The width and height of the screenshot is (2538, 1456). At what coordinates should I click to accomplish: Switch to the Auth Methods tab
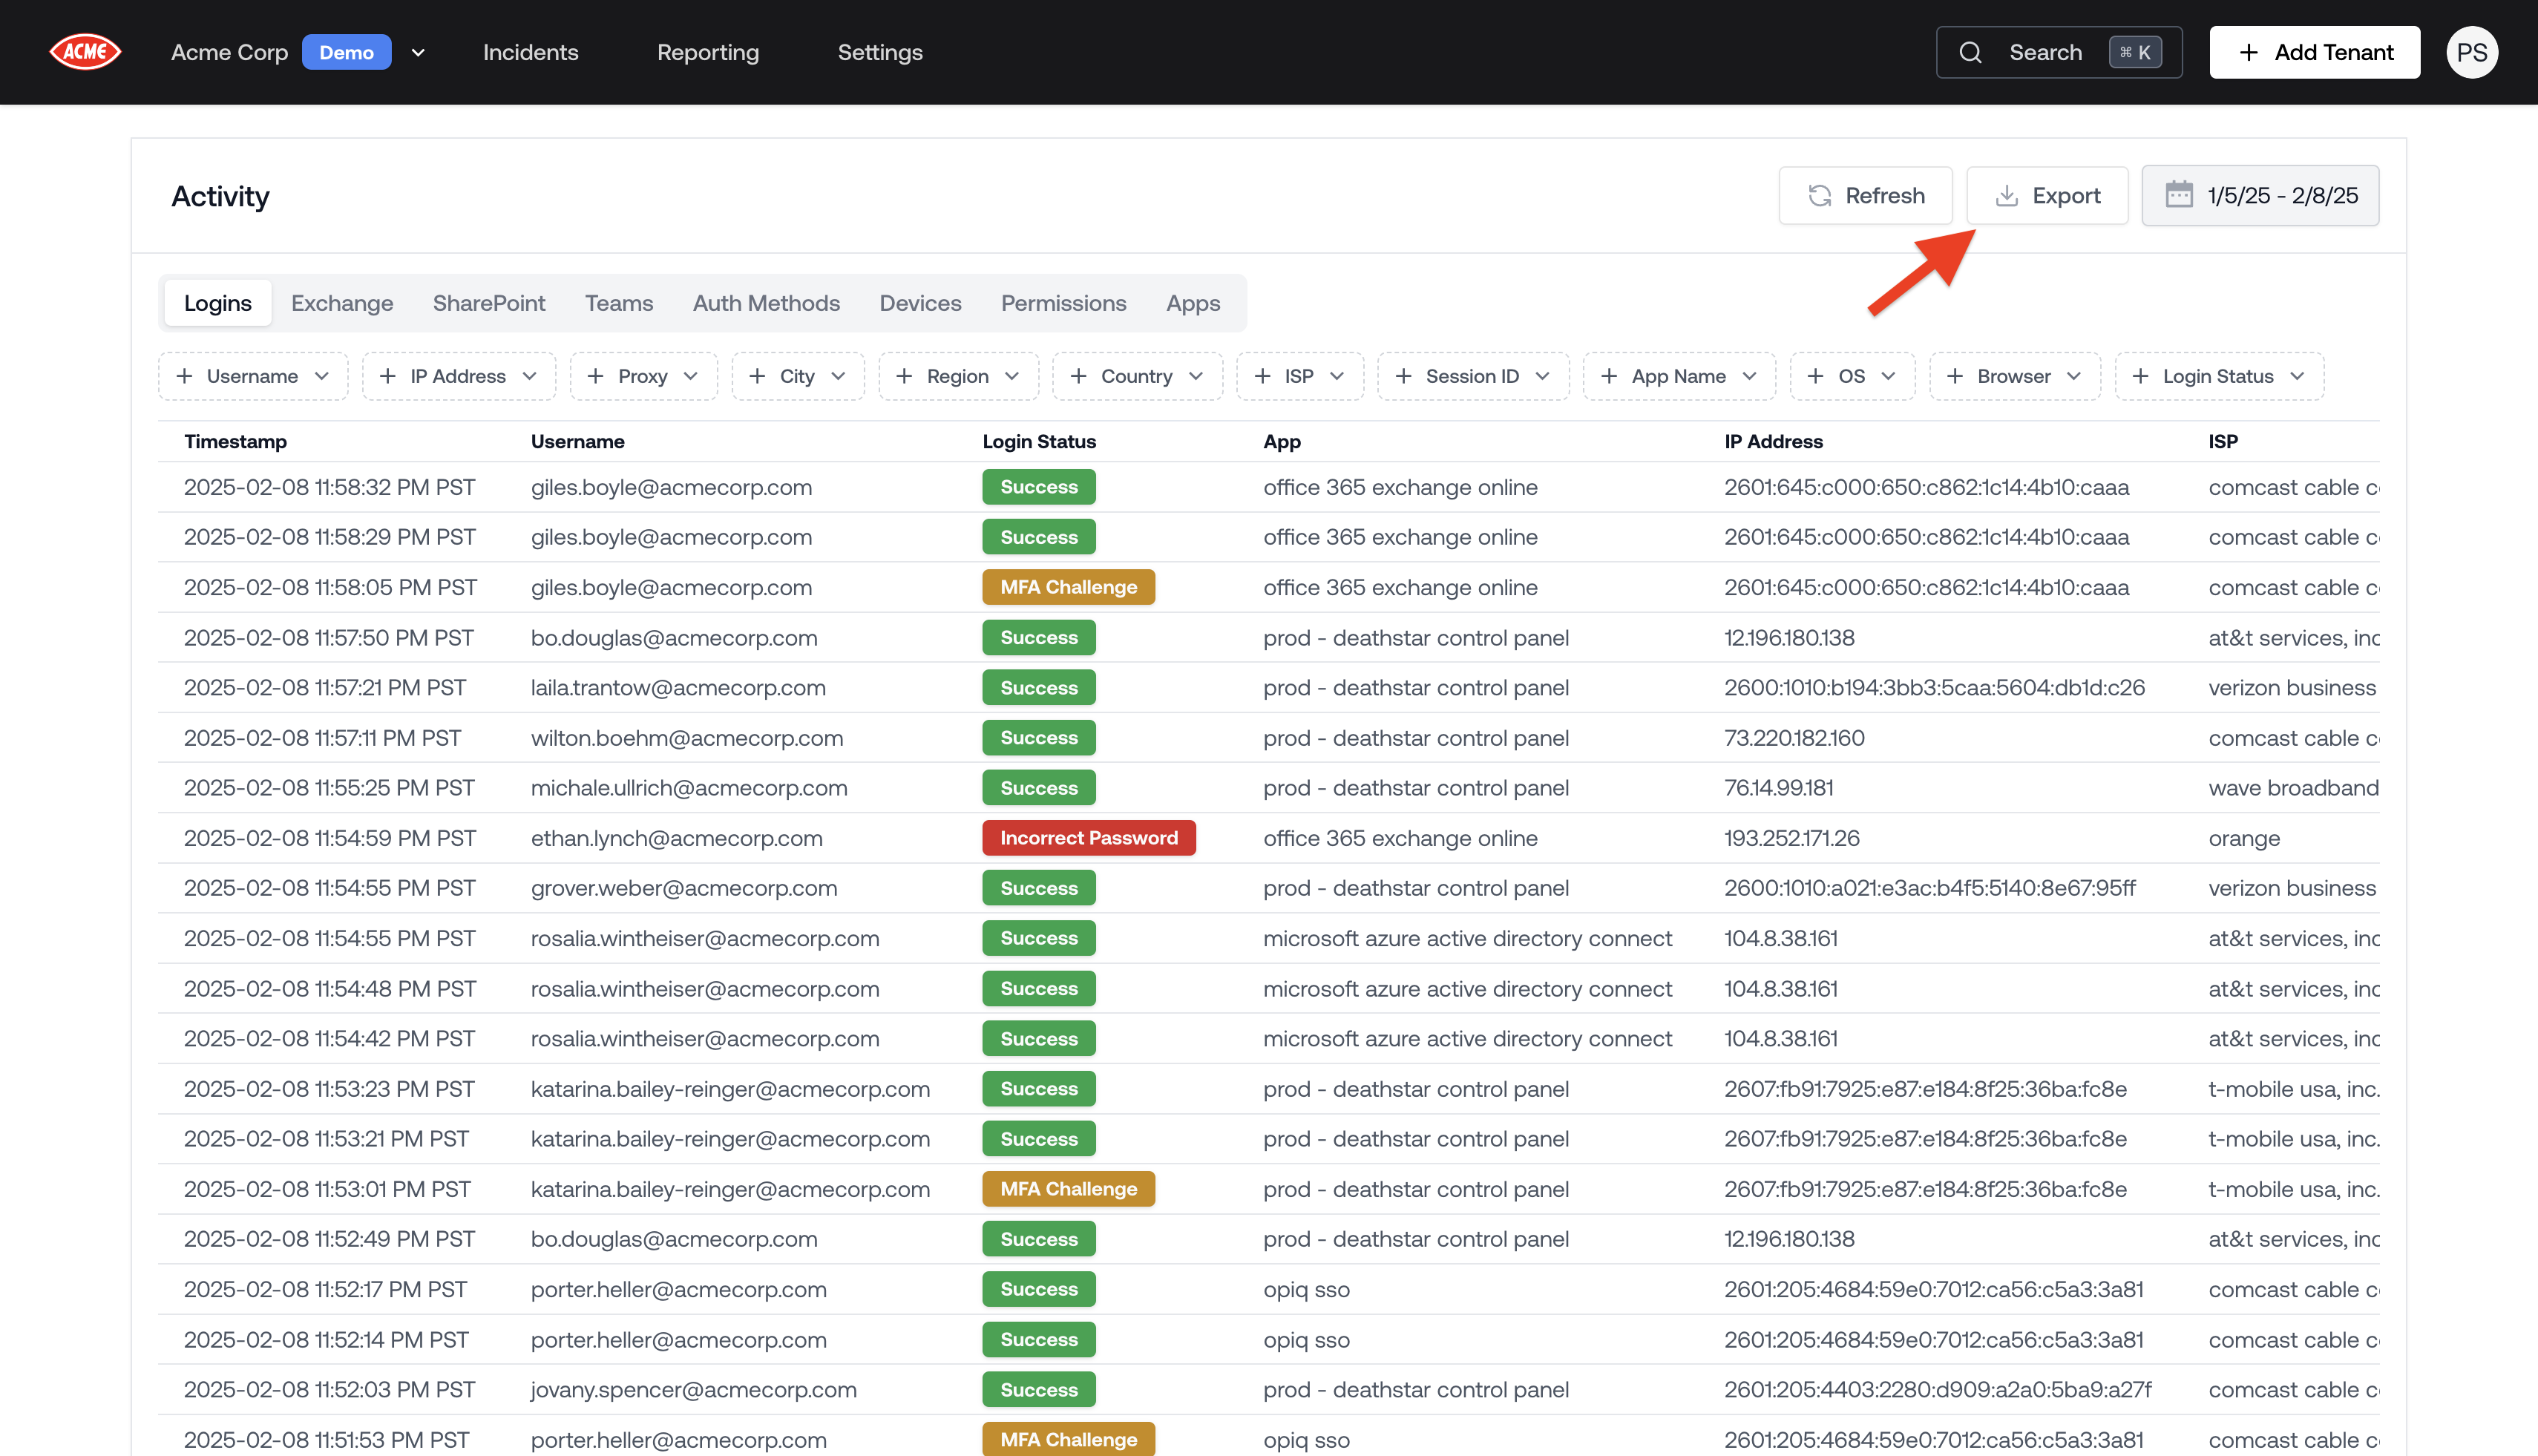(x=766, y=303)
